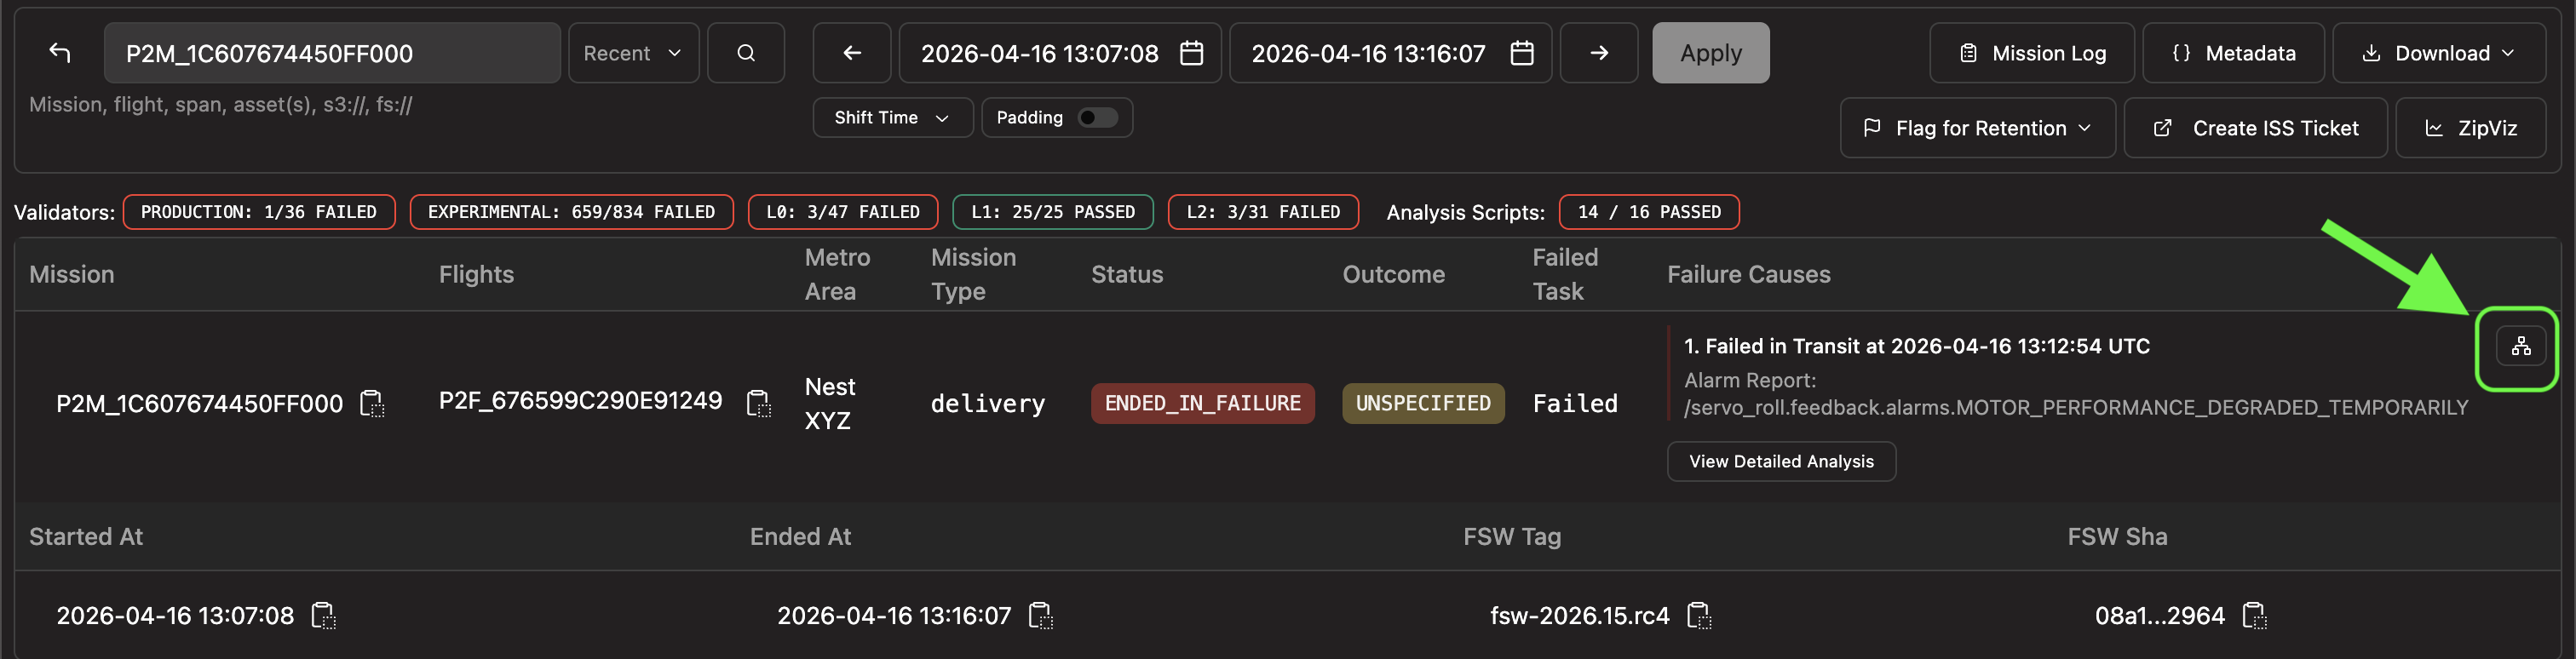This screenshot has height=659, width=2576.
Task: Click the back return arrow icon
Action: [60, 53]
